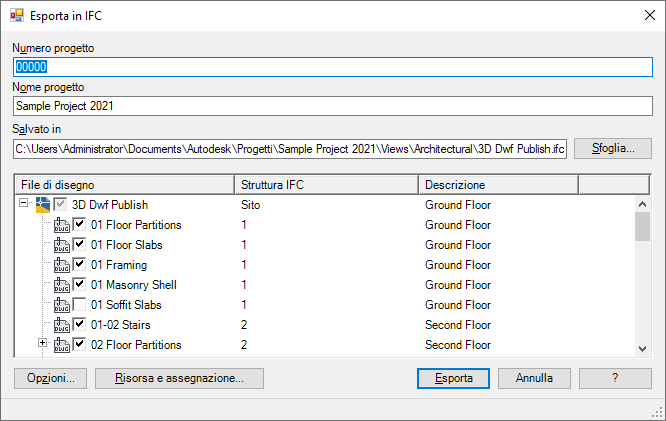Click the Nome progetto text field
The image size is (666, 421).
tap(332, 105)
